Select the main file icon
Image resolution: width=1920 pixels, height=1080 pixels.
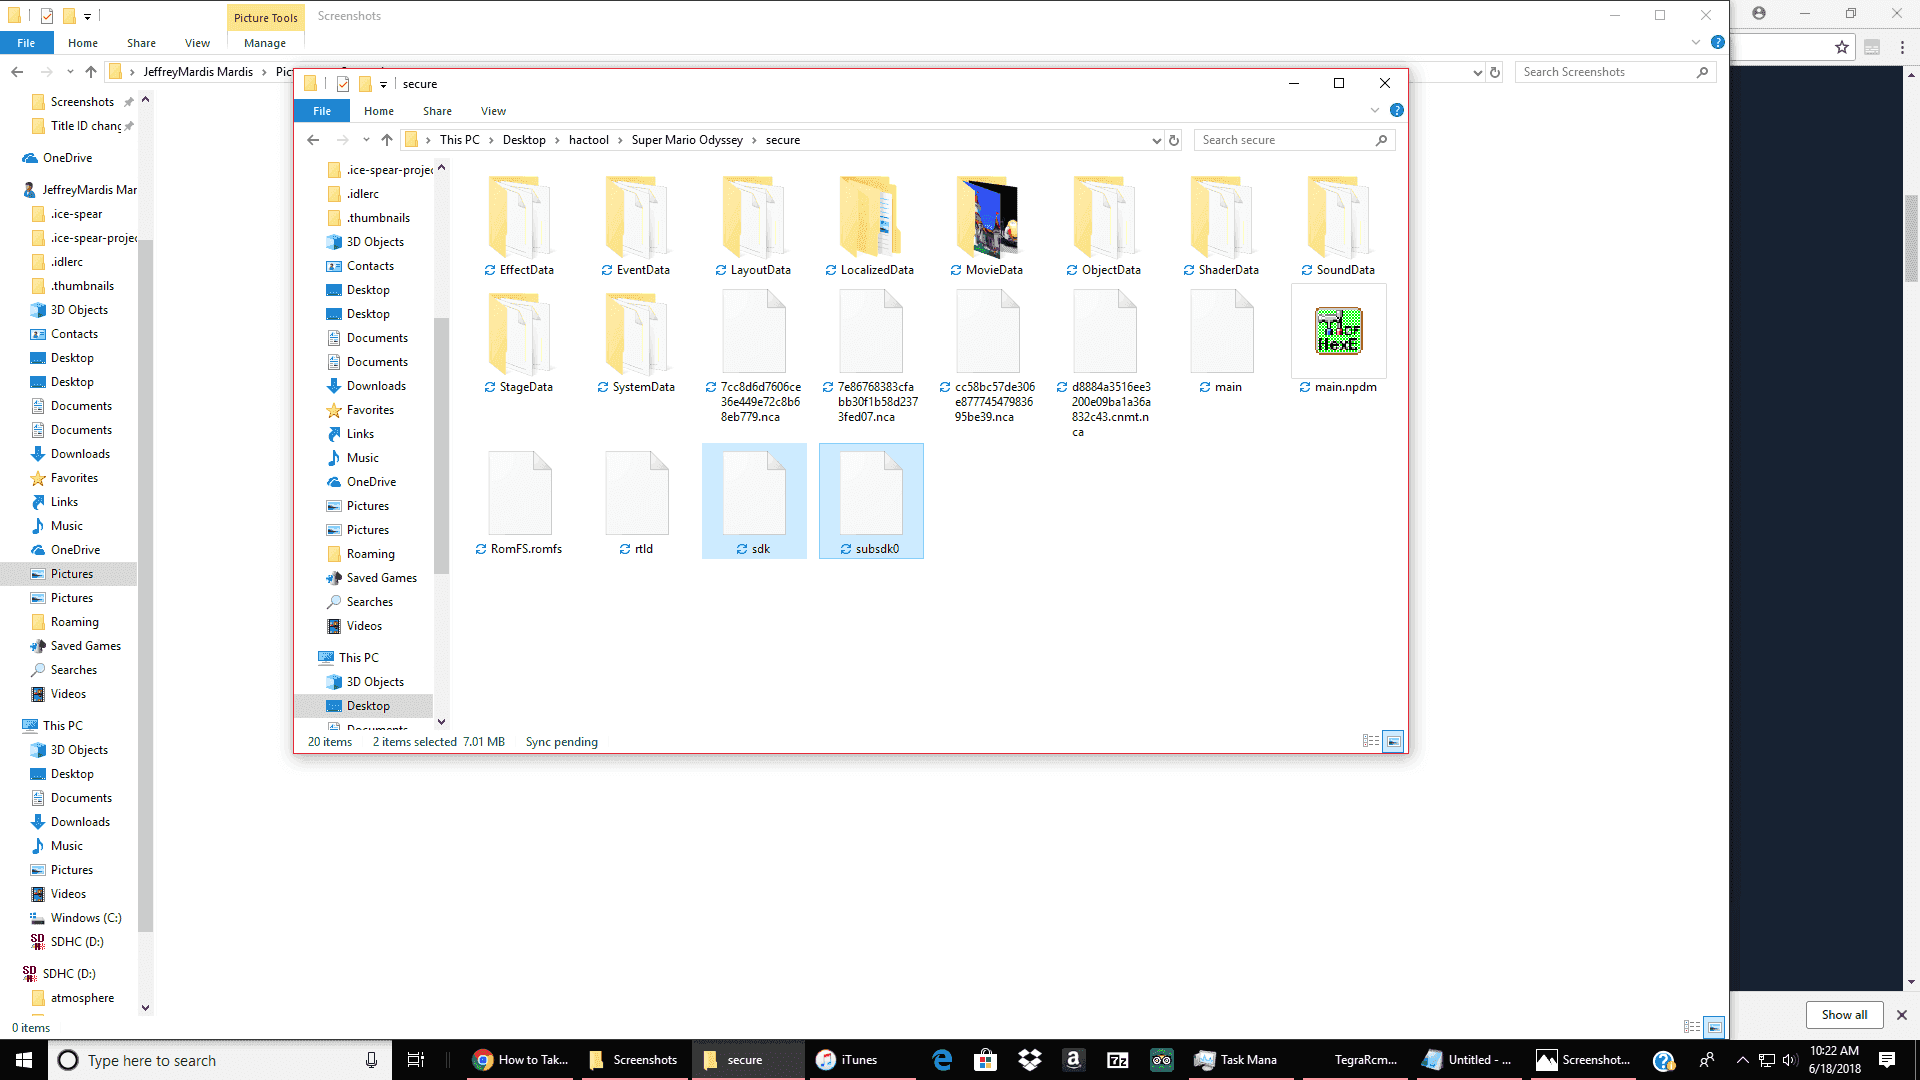click(x=1221, y=331)
